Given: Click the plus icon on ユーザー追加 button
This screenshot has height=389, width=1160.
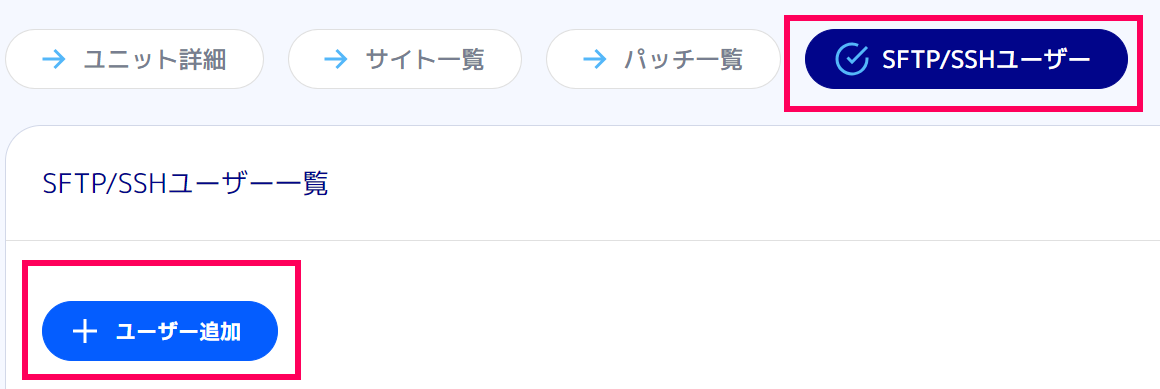Looking at the screenshot, I should pos(85,332).
